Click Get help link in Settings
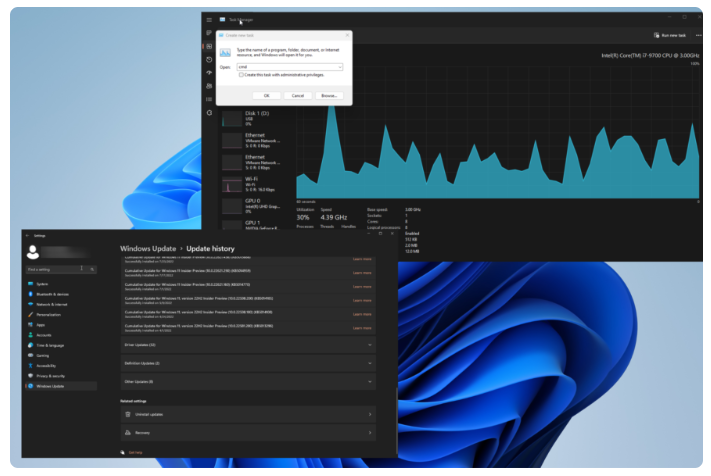The height and width of the screenshot is (476, 711). 135,452
